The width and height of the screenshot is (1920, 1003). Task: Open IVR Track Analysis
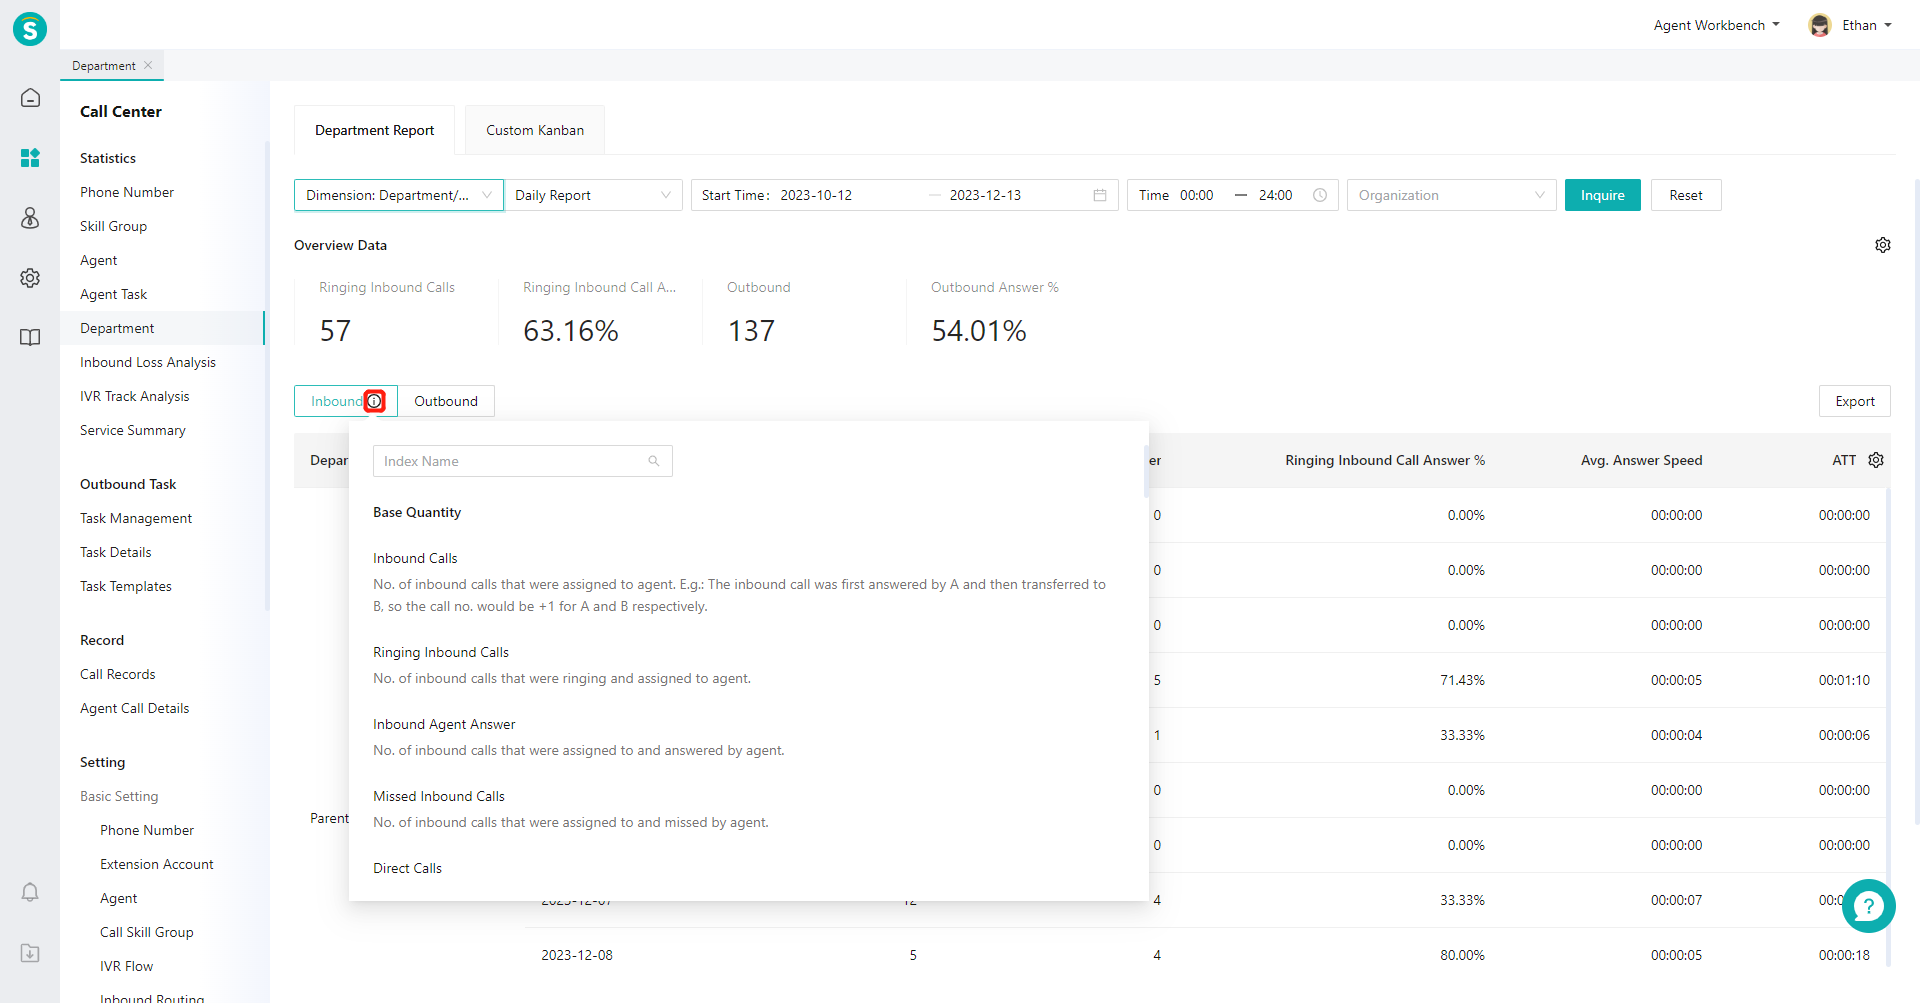(135, 396)
